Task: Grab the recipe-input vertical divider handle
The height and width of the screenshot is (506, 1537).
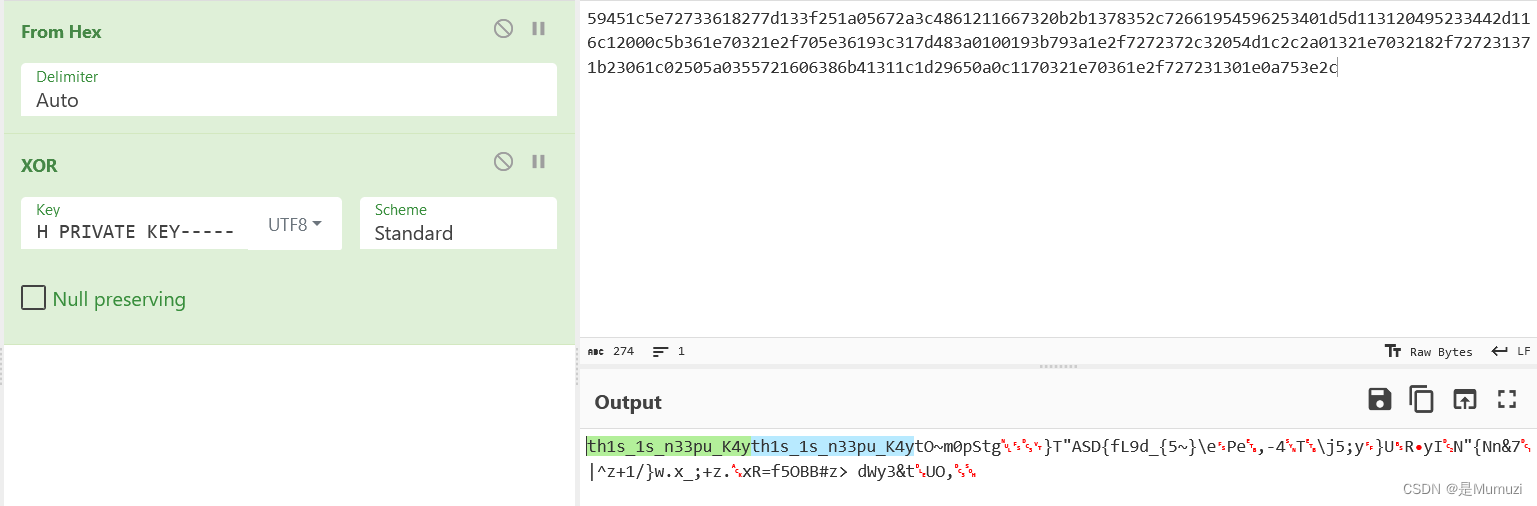Action: tap(576, 368)
